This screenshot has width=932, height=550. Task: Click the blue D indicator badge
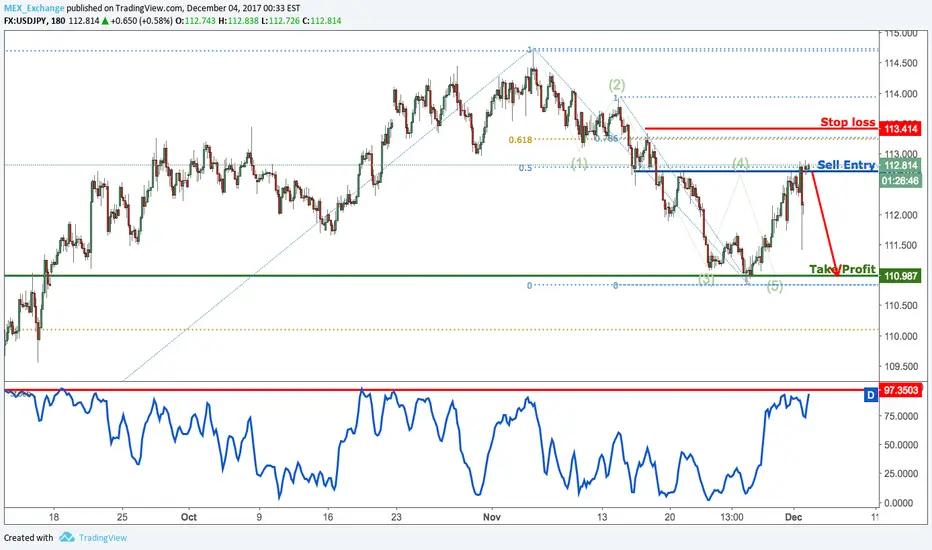point(870,394)
